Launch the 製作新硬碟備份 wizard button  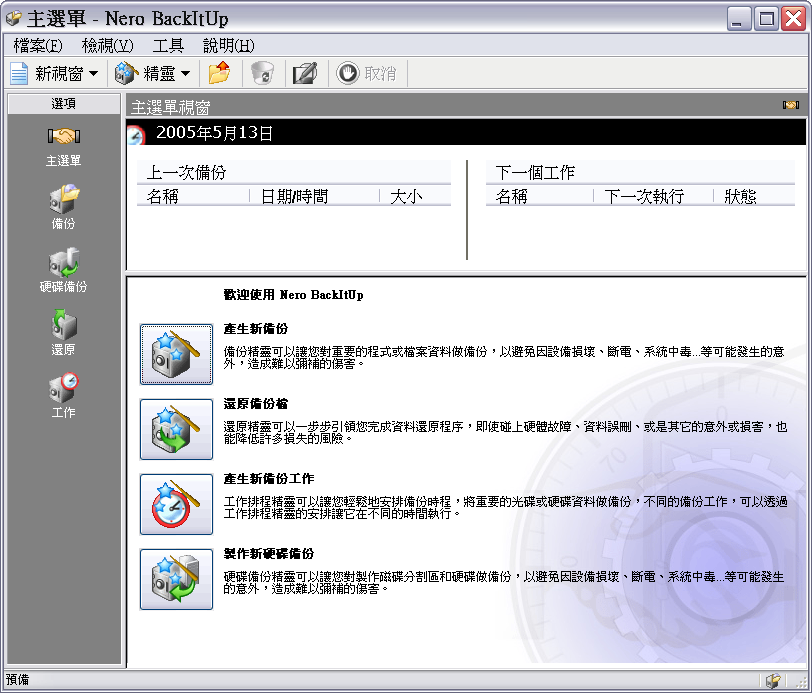point(176,580)
